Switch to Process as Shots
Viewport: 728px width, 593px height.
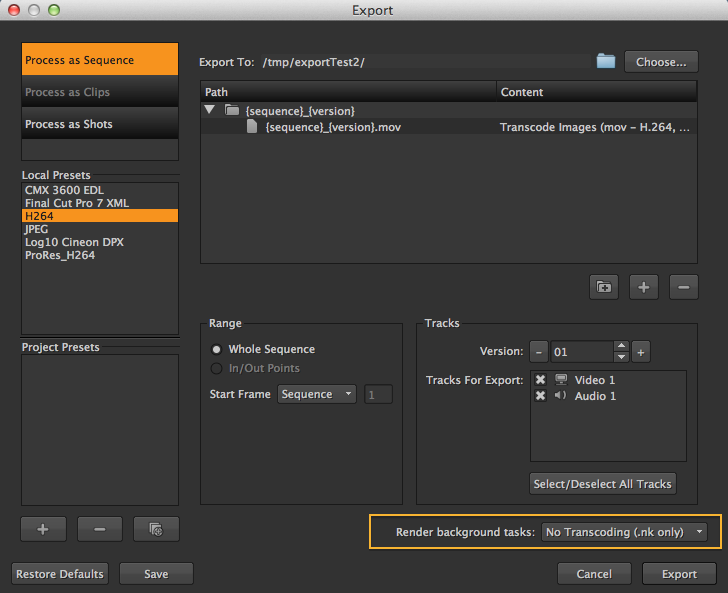click(99, 124)
